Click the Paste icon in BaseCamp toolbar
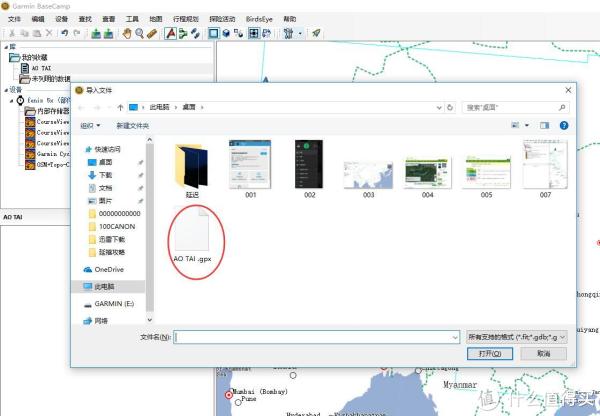 (x=37, y=33)
